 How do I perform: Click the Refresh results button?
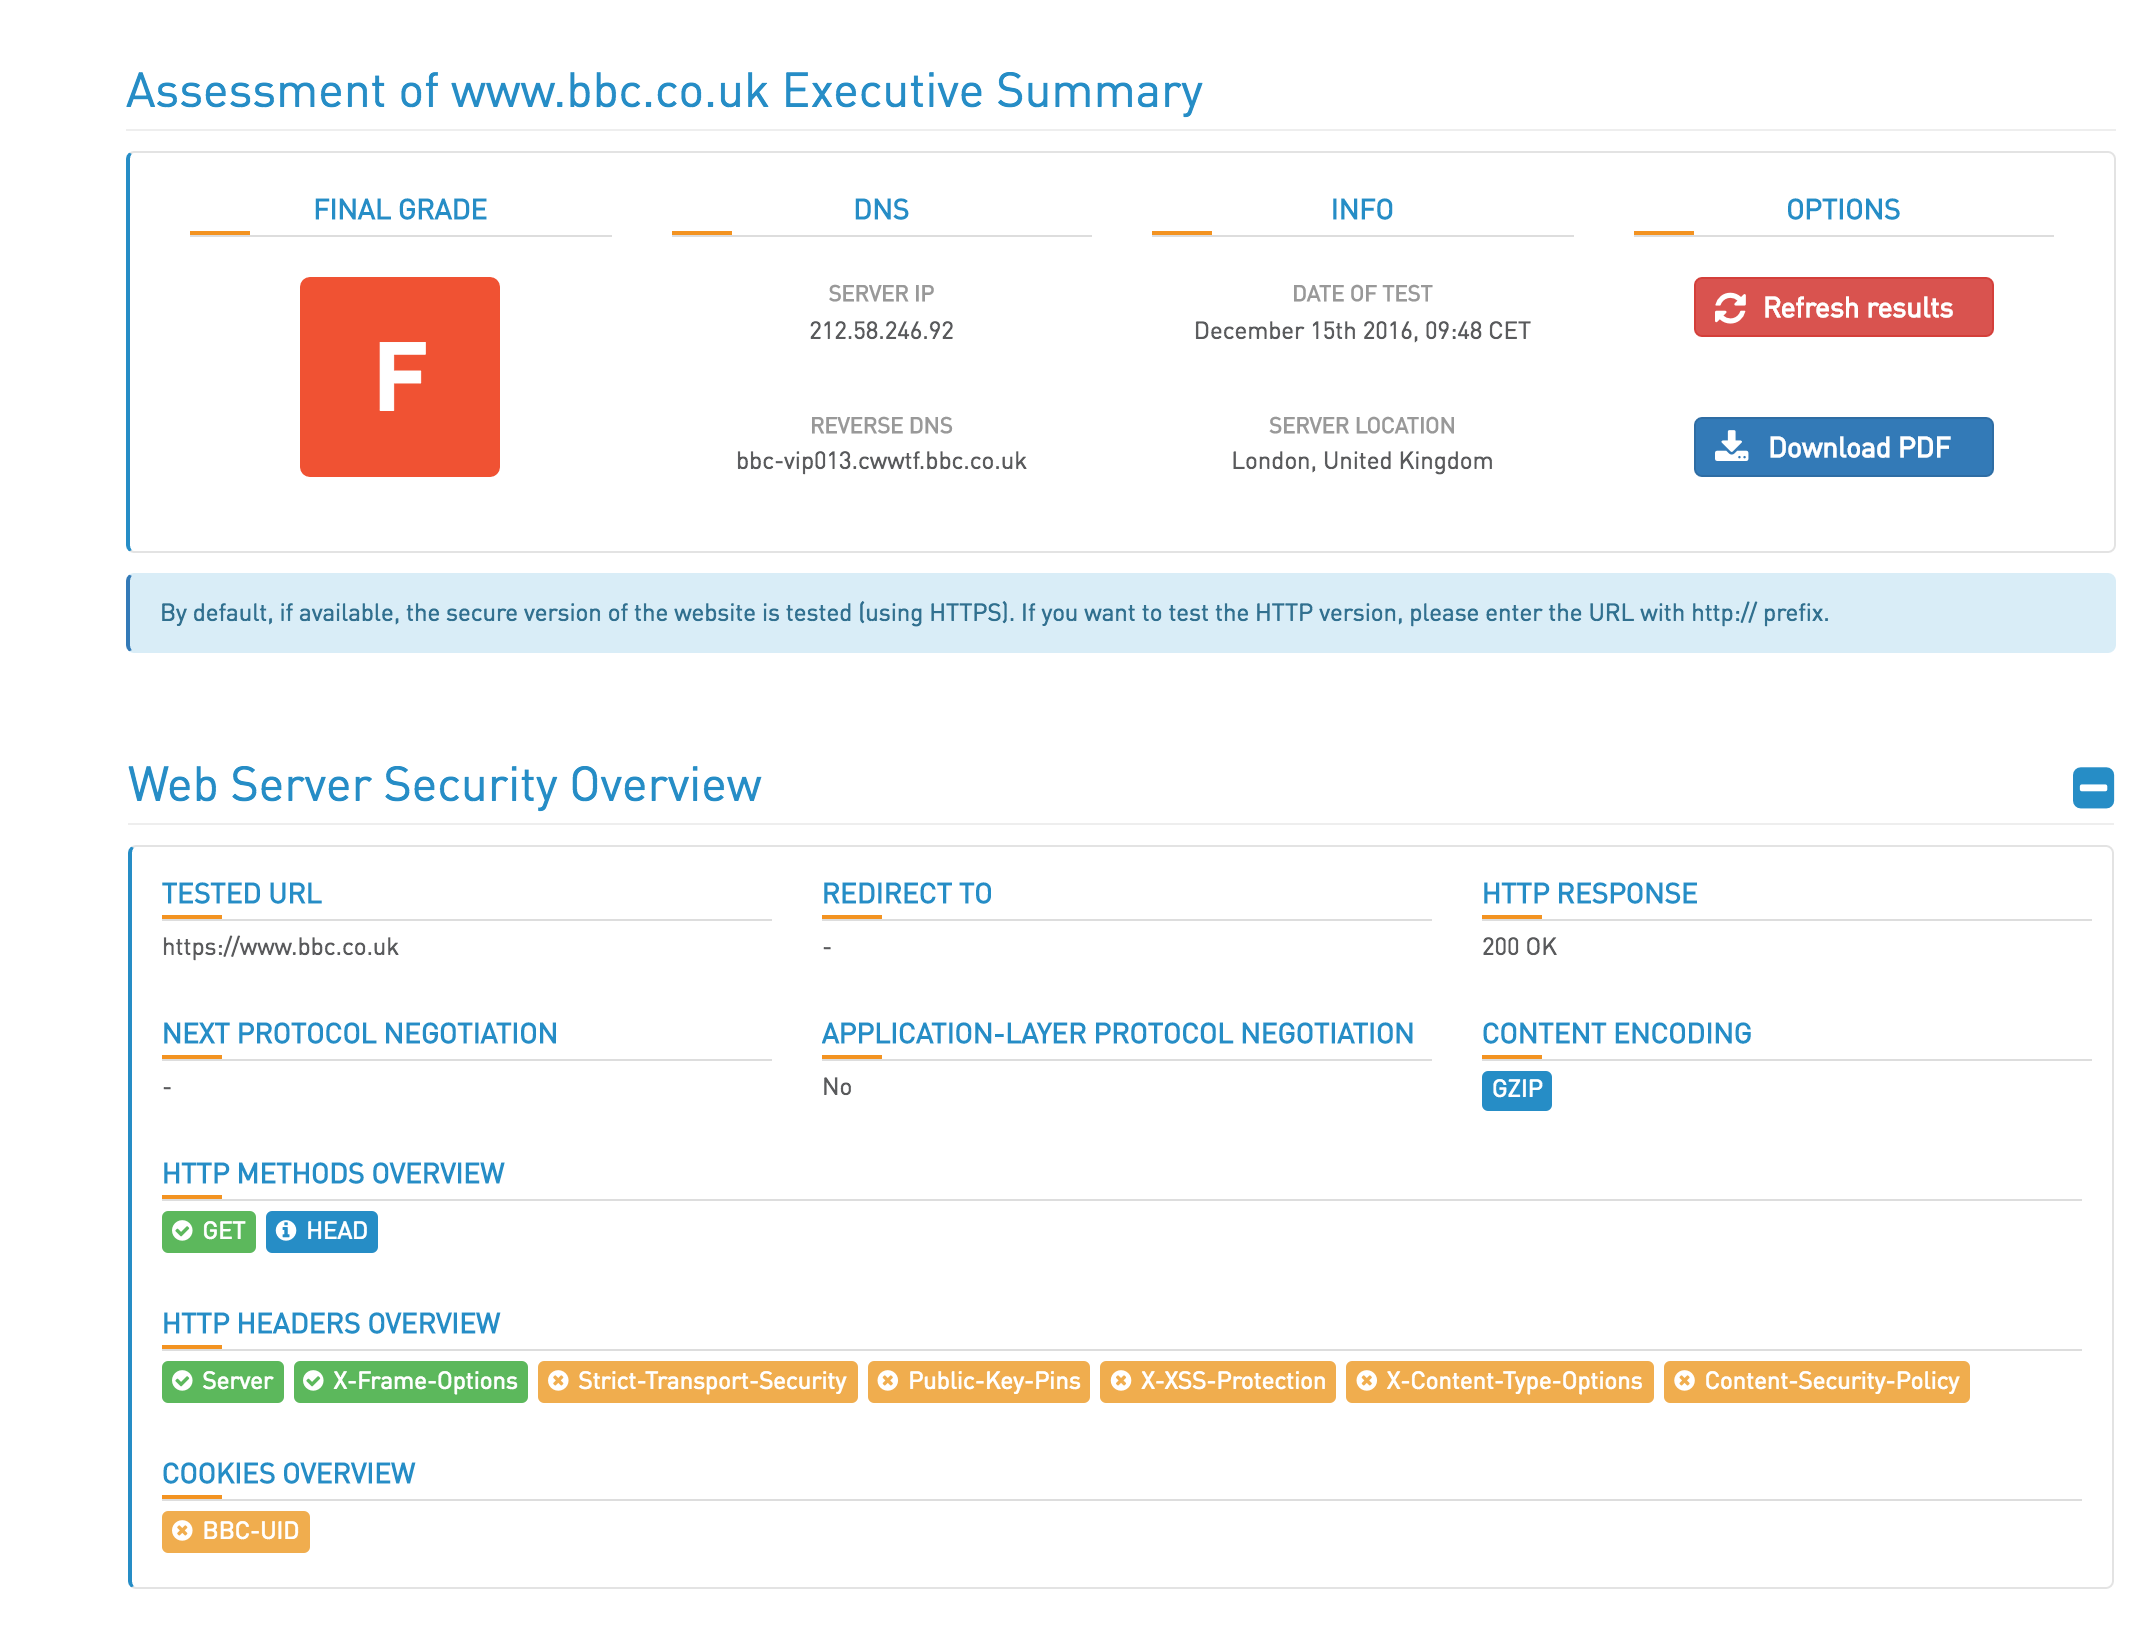tap(1843, 307)
